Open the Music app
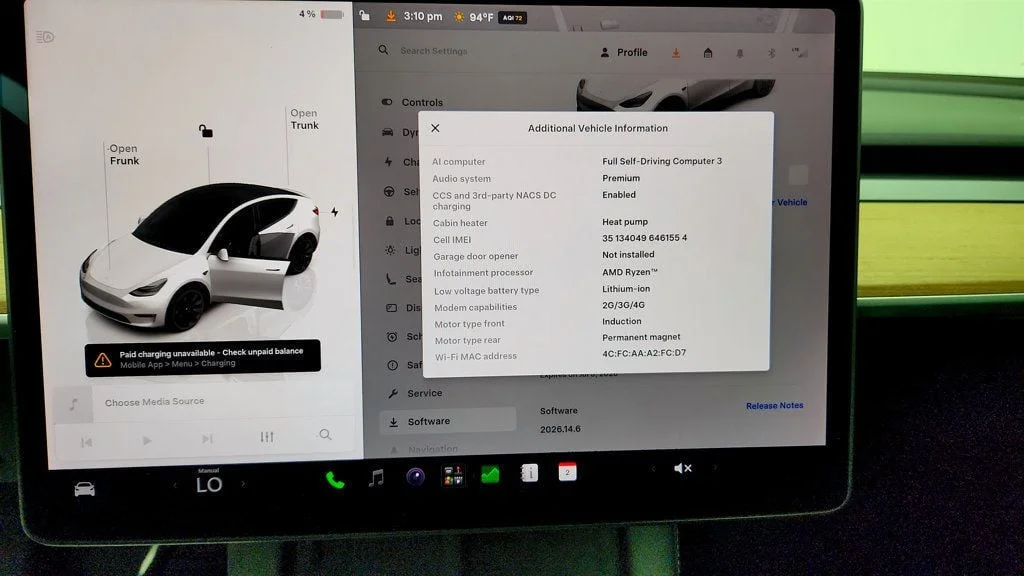This screenshot has width=1024, height=576. 376,478
